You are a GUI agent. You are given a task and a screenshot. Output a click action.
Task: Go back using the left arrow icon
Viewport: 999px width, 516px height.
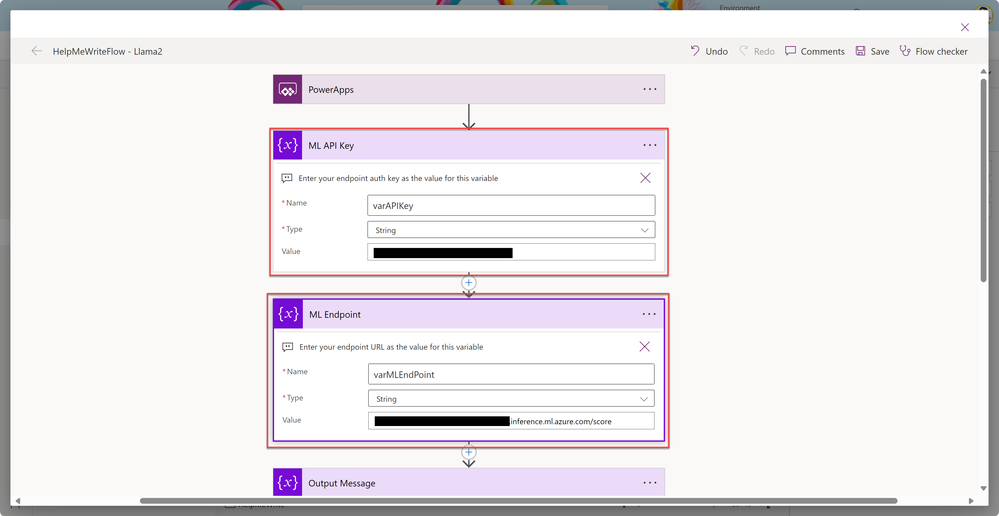click(36, 51)
